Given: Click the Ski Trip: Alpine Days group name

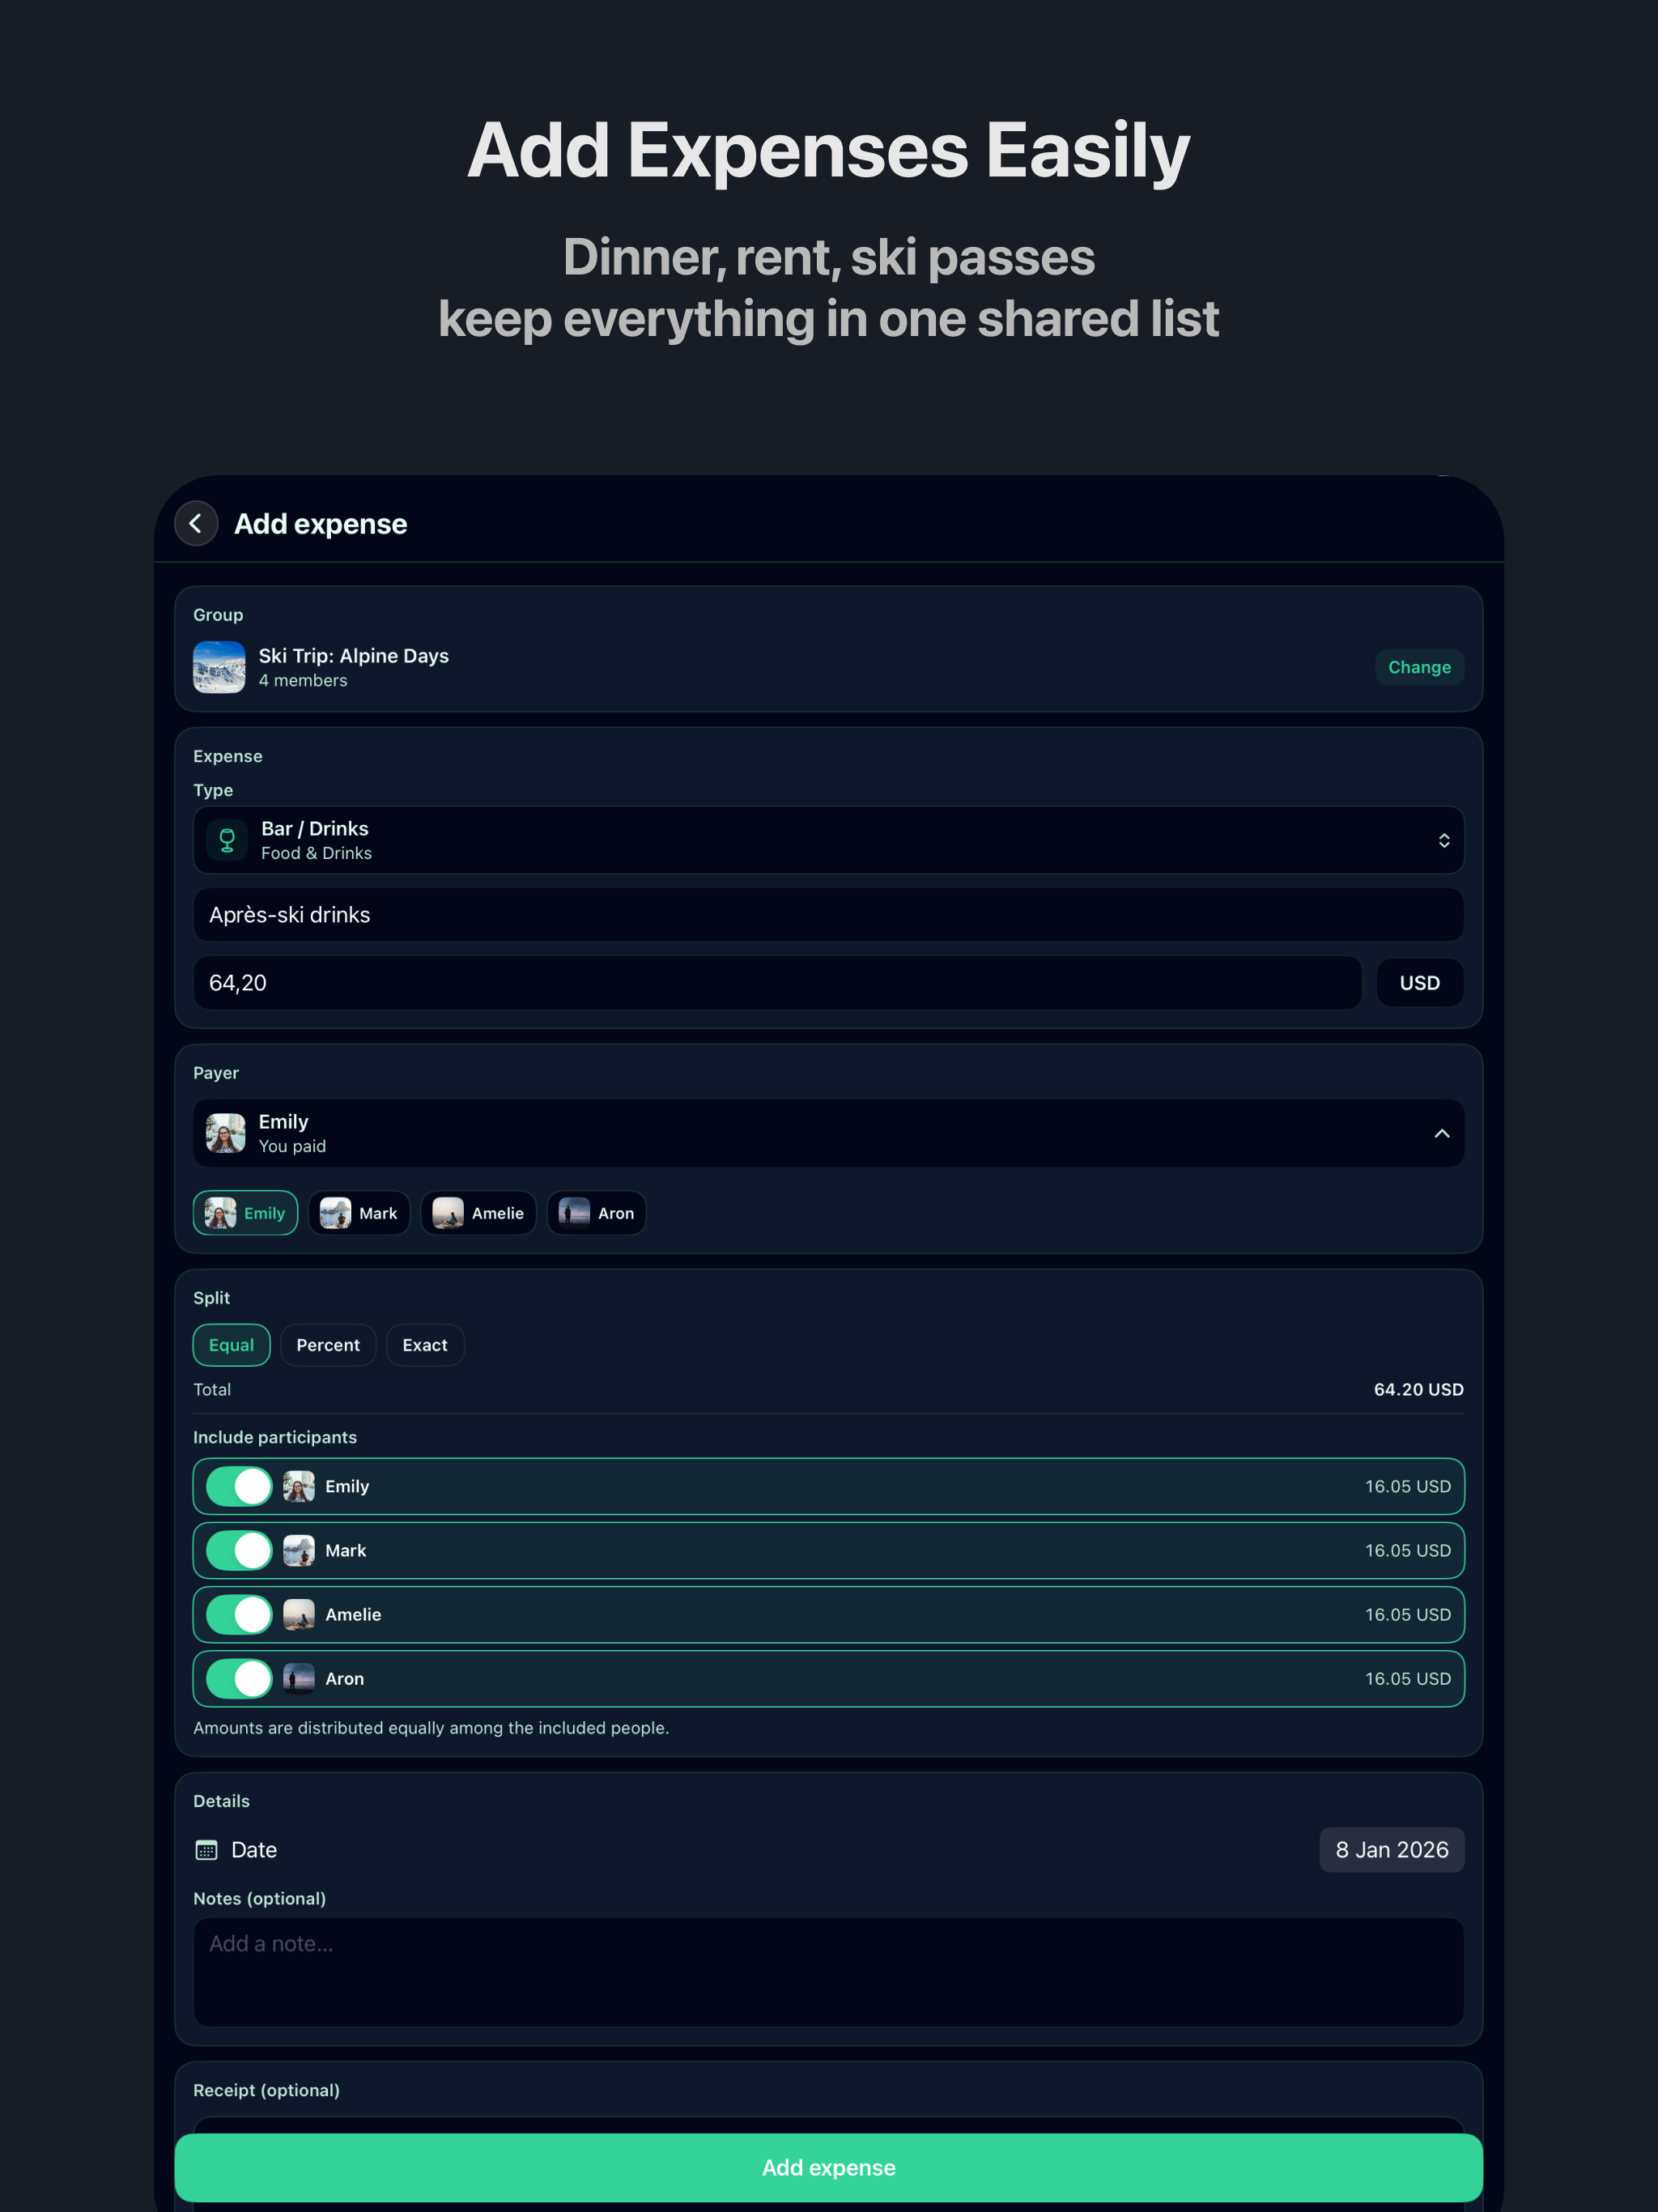Looking at the screenshot, I should 354,656.
